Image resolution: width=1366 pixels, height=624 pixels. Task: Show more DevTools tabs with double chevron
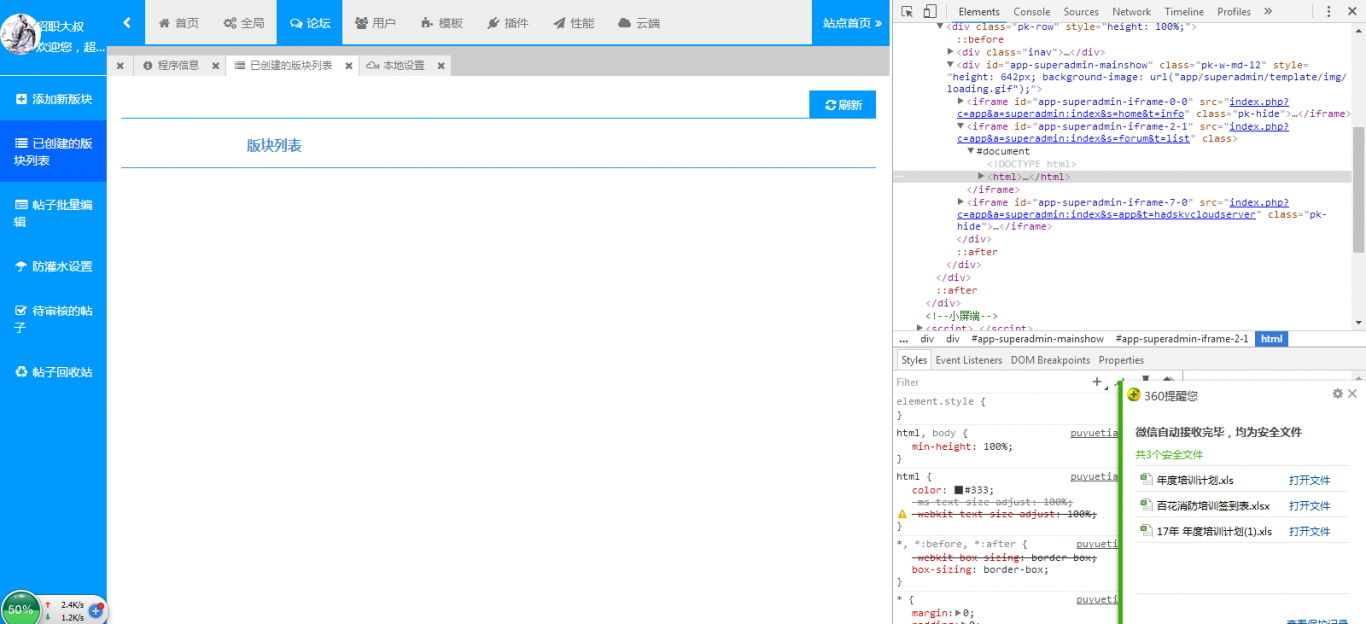(x=1268, y=12)
